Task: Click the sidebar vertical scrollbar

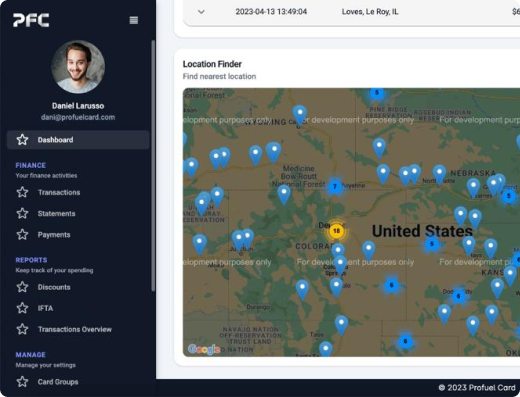Action: 153,166
